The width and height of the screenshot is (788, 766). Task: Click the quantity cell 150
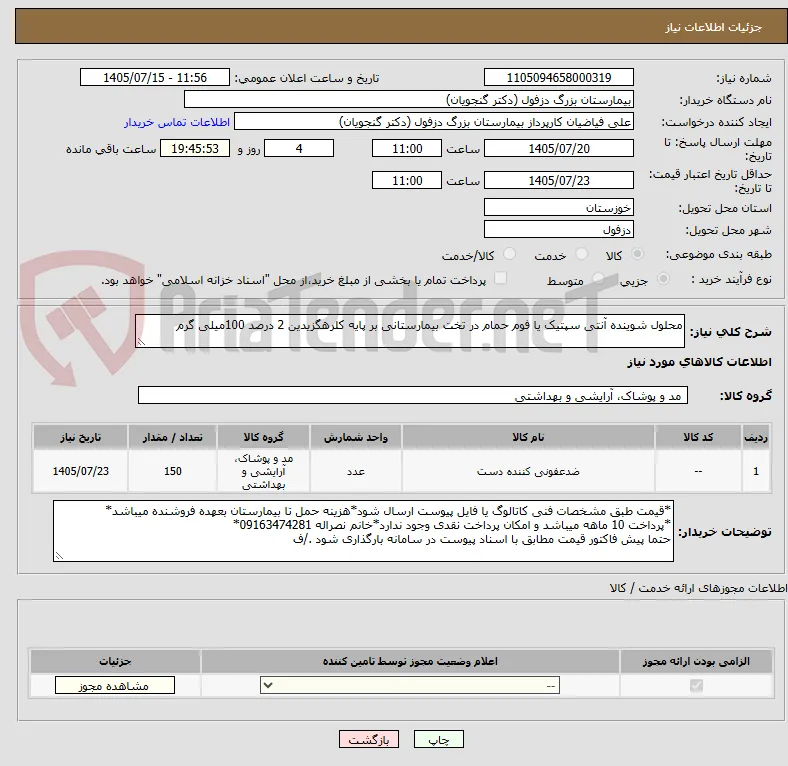(172, 471)
